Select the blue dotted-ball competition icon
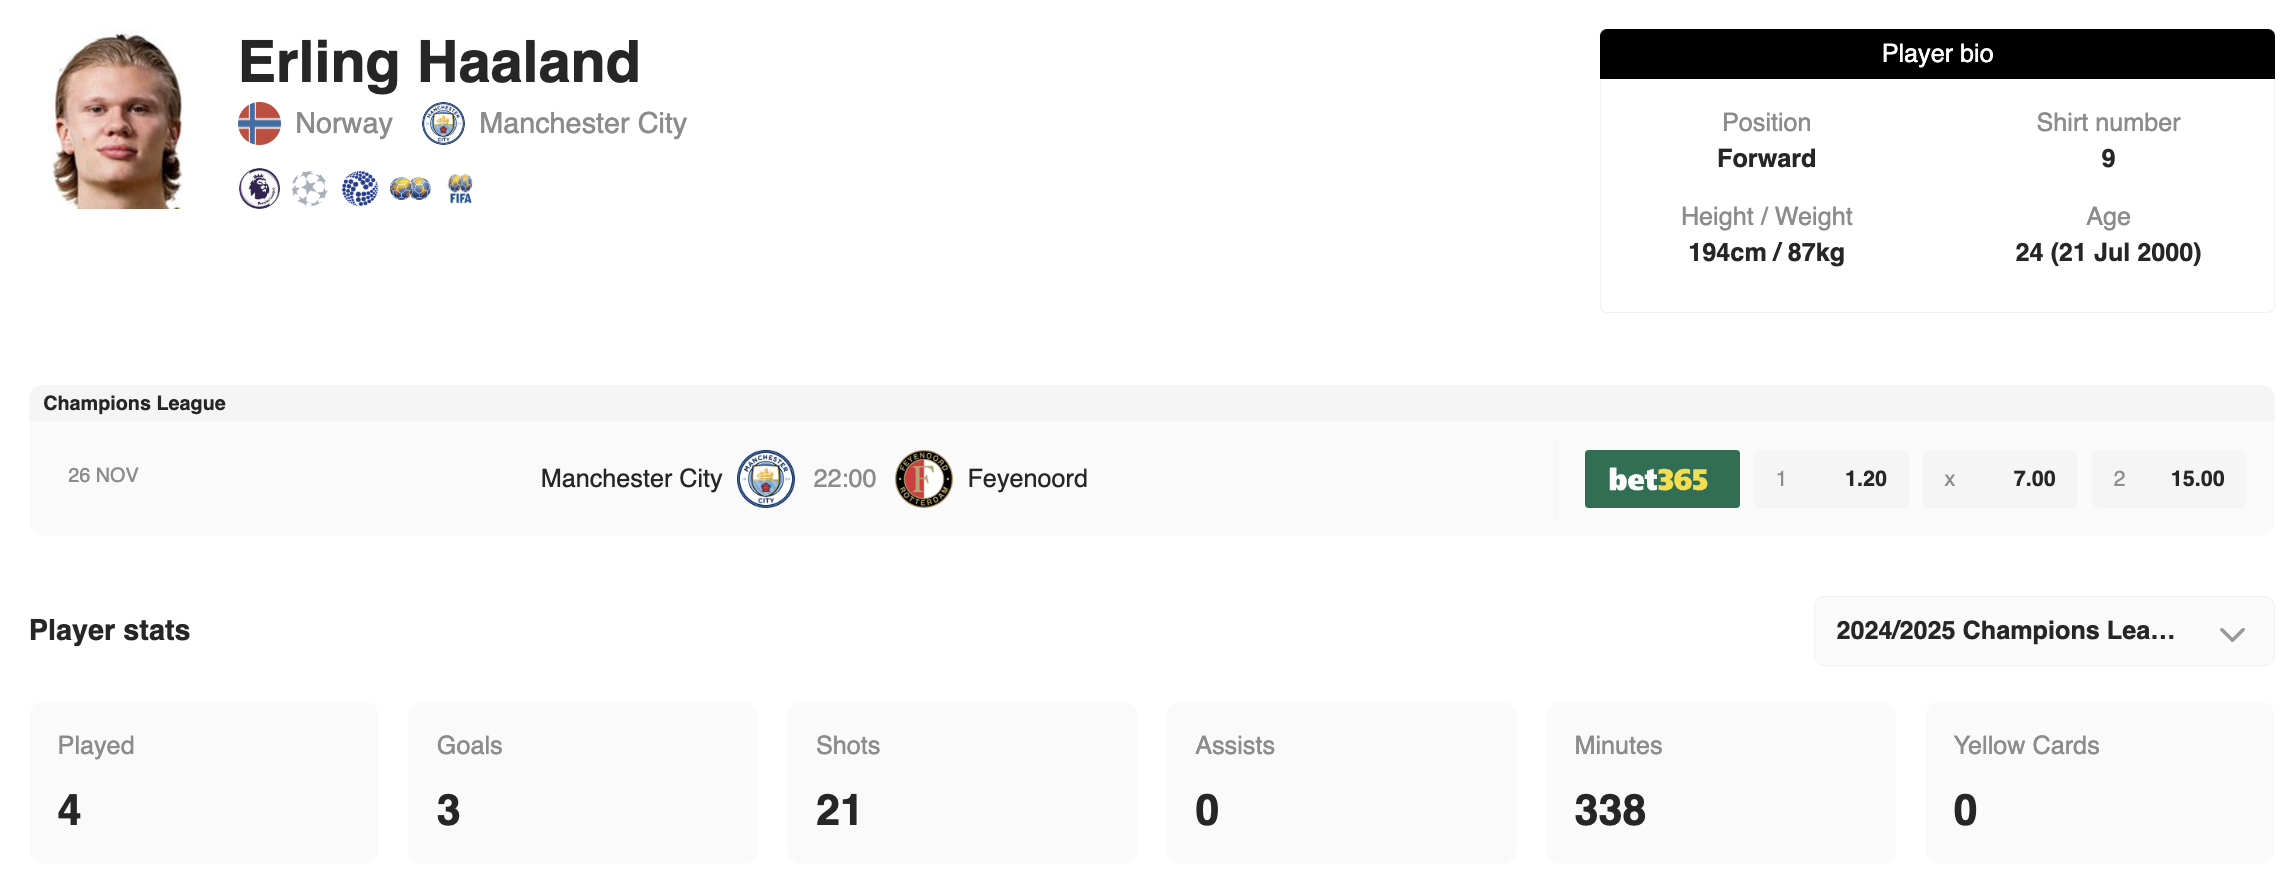 360,188
